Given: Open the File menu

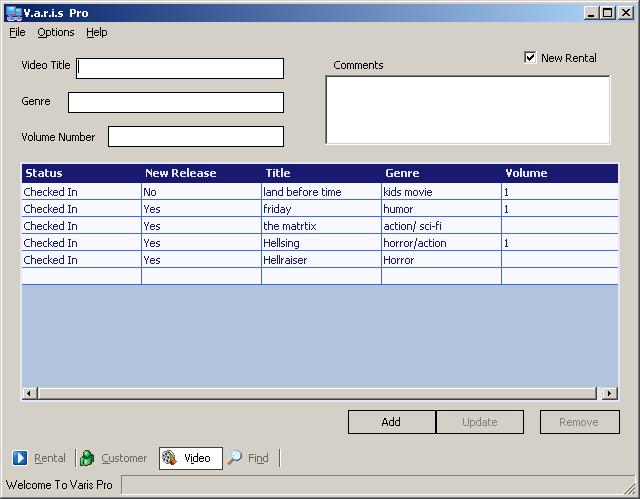Looking at the screenshot, I should coord(17,32).
